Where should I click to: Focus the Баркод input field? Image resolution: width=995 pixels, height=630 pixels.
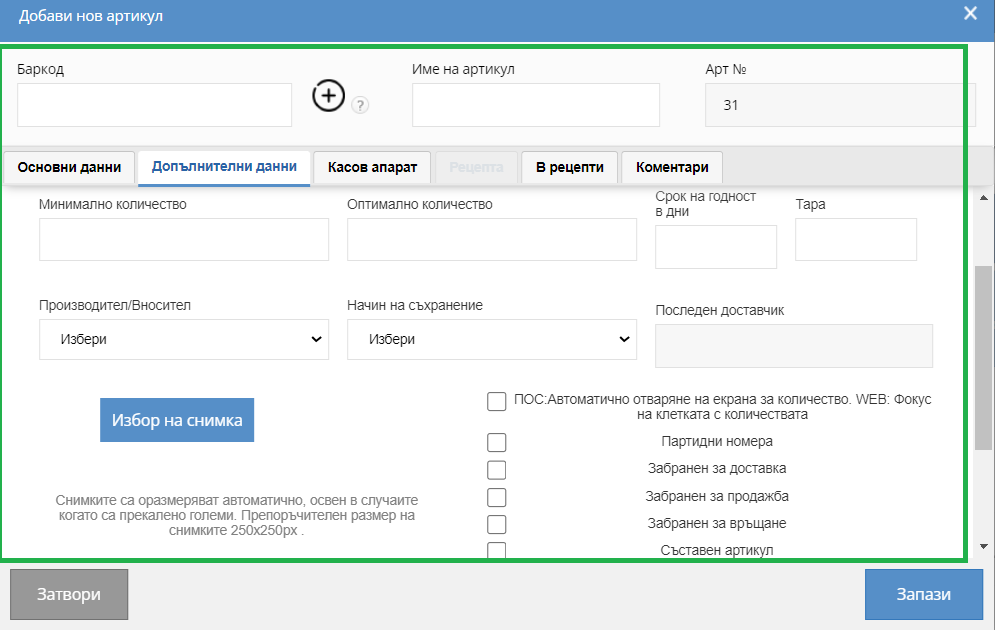pyautogui.click(x=154, y=105)
